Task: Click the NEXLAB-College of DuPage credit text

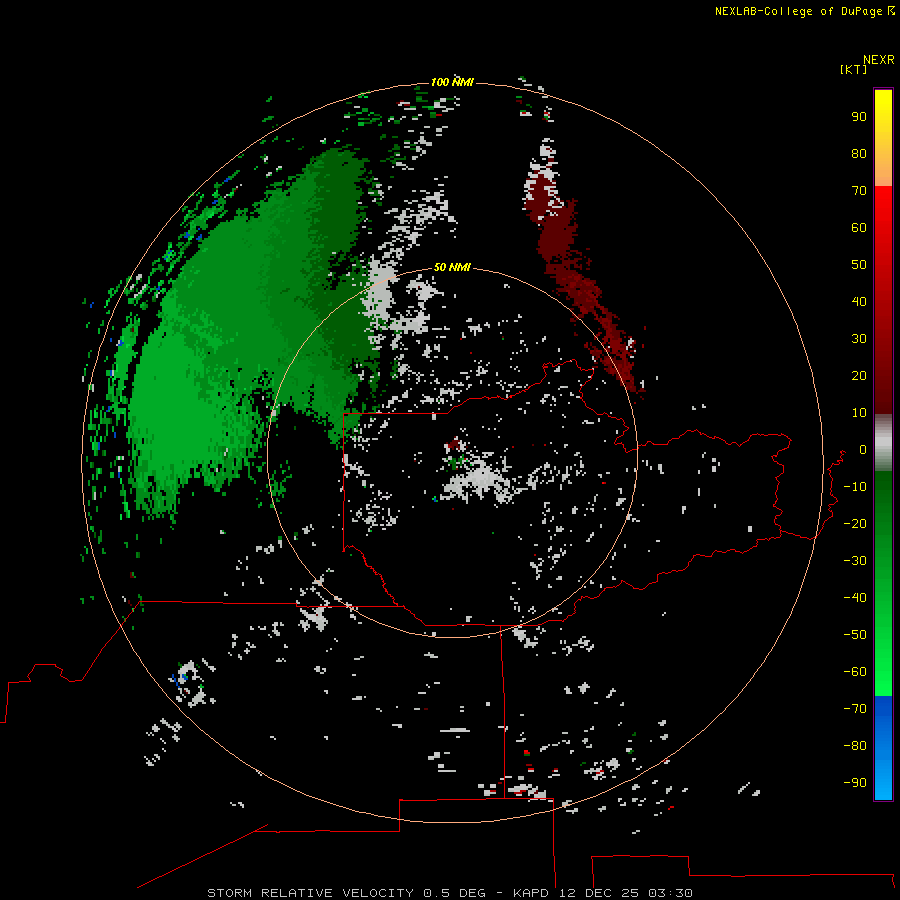Action: (804, 11)
